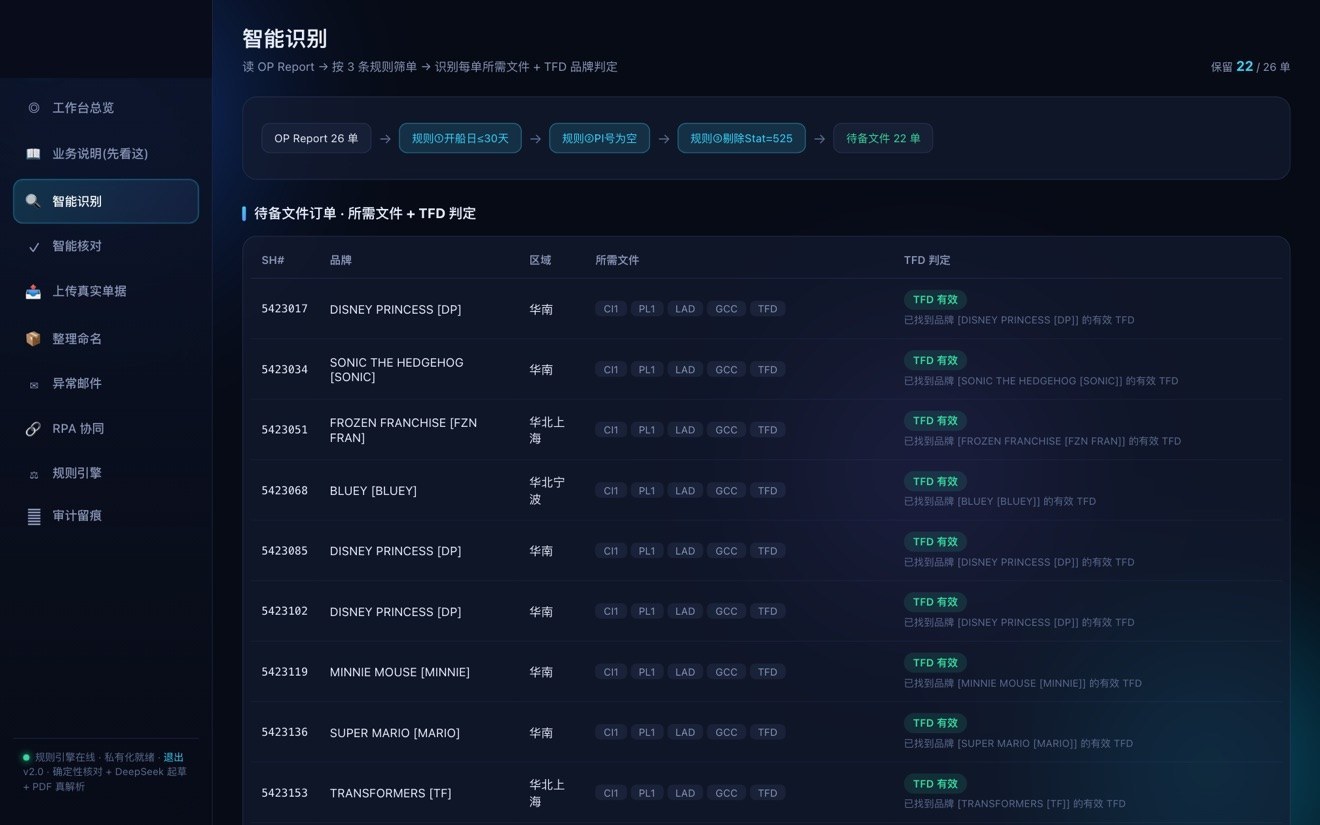
Task: Click the TFD 有效 badge in row 5423085
Action: [x=935, y=542]
